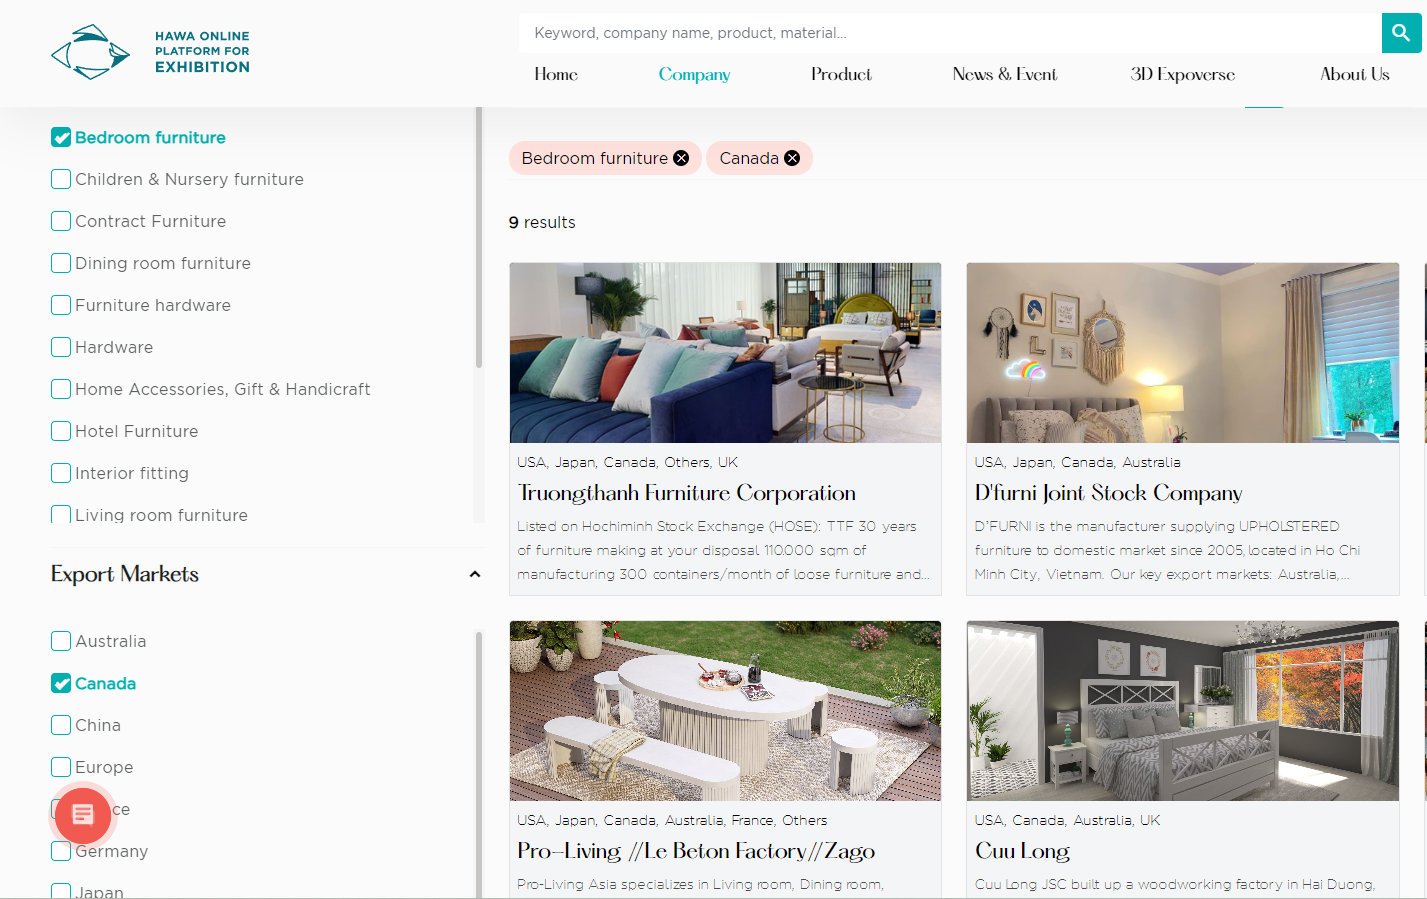
Task: Uncheck the Bedroom furniture checkbox
Action: point(61,137)
